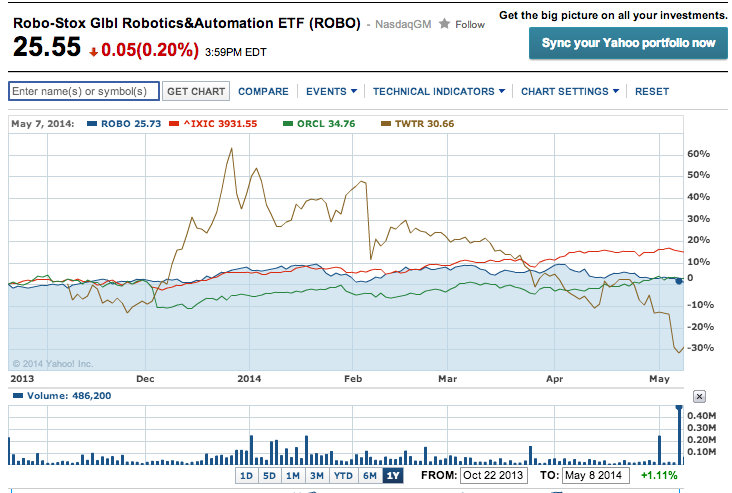Click the +1.11% percentage change value

pos(659,475)
